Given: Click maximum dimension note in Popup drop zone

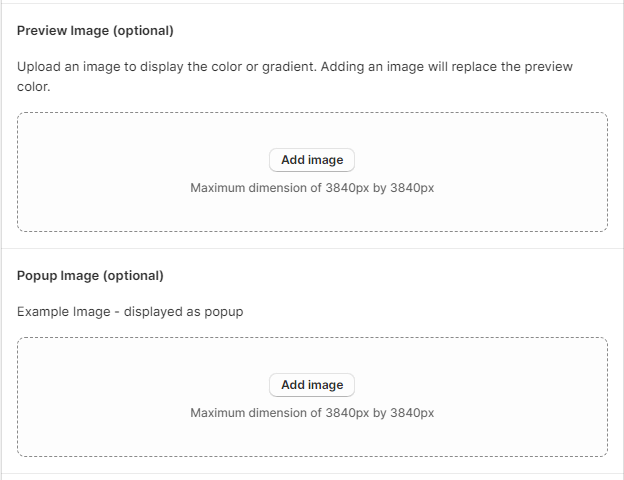Looking at the screenshot, I should (312, 413).
